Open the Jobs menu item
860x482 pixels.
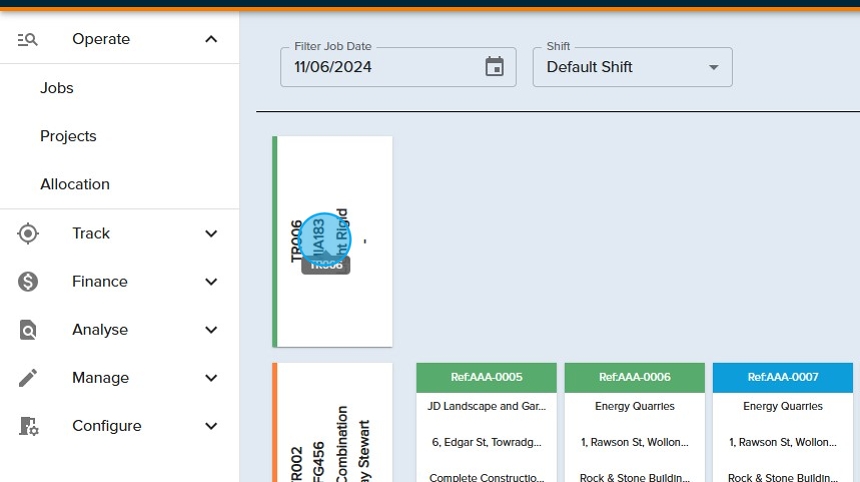click(57, 88)
